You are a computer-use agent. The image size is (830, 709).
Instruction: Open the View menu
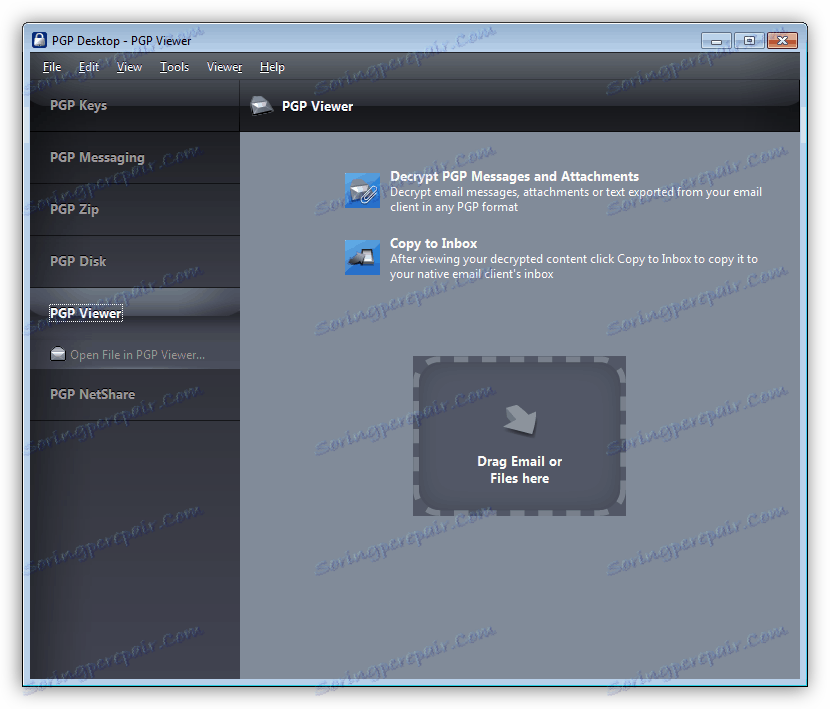pyautogui.click(x=129, y=67)
